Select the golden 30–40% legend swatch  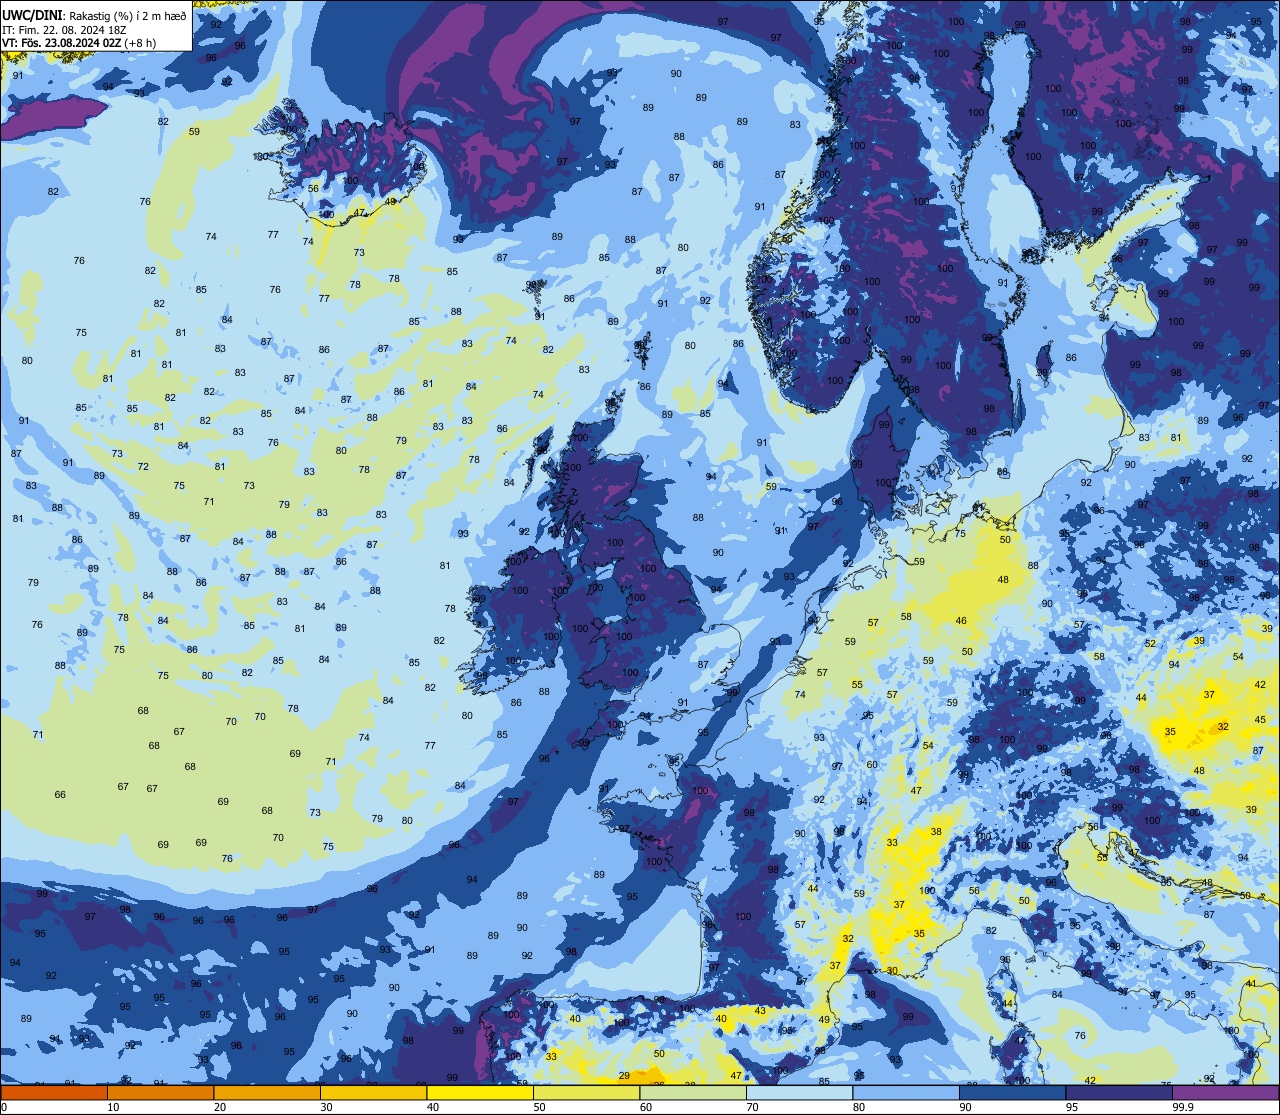click(373, 1092)
